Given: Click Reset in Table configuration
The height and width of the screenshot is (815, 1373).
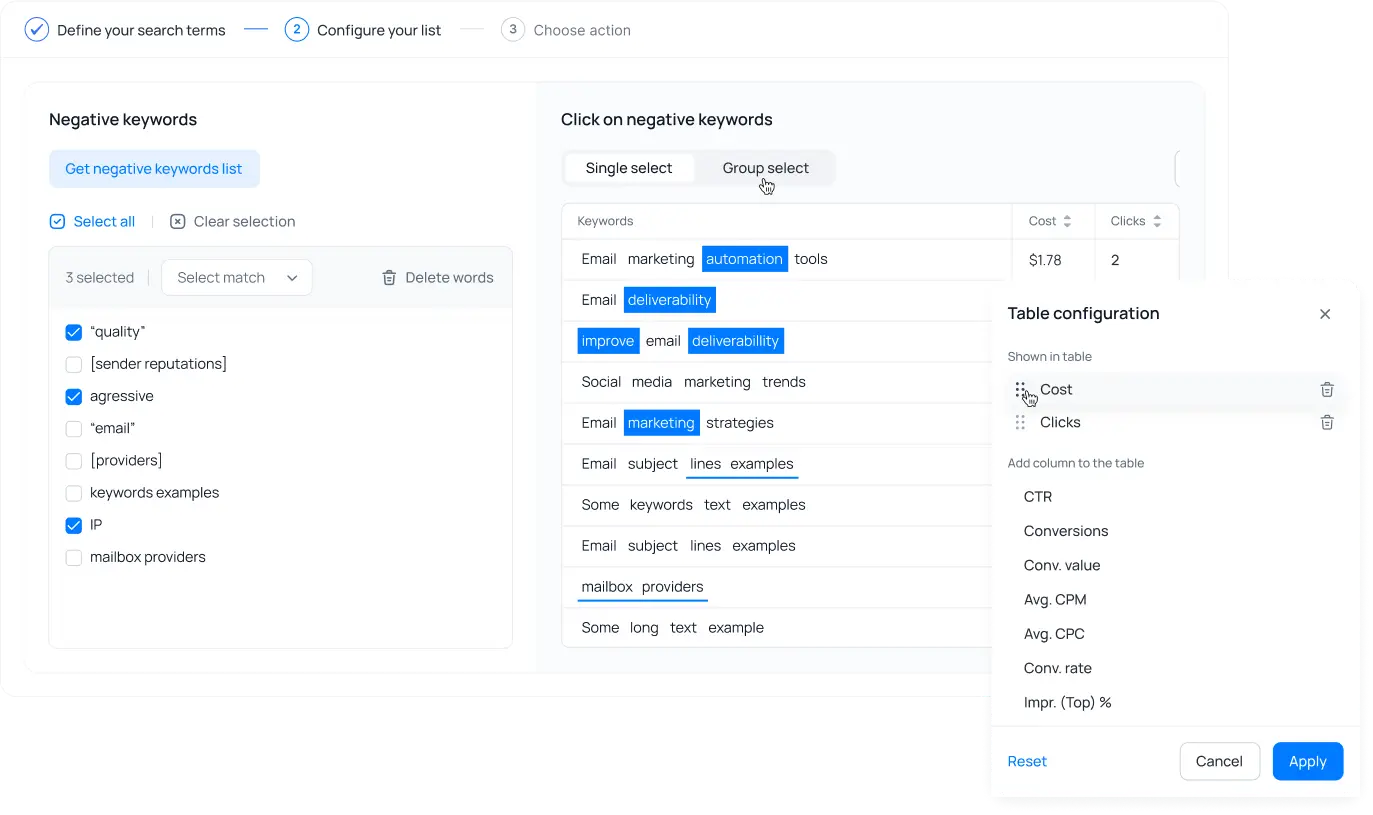Looking at the screenshot, I should click(x=1027, y=762).
